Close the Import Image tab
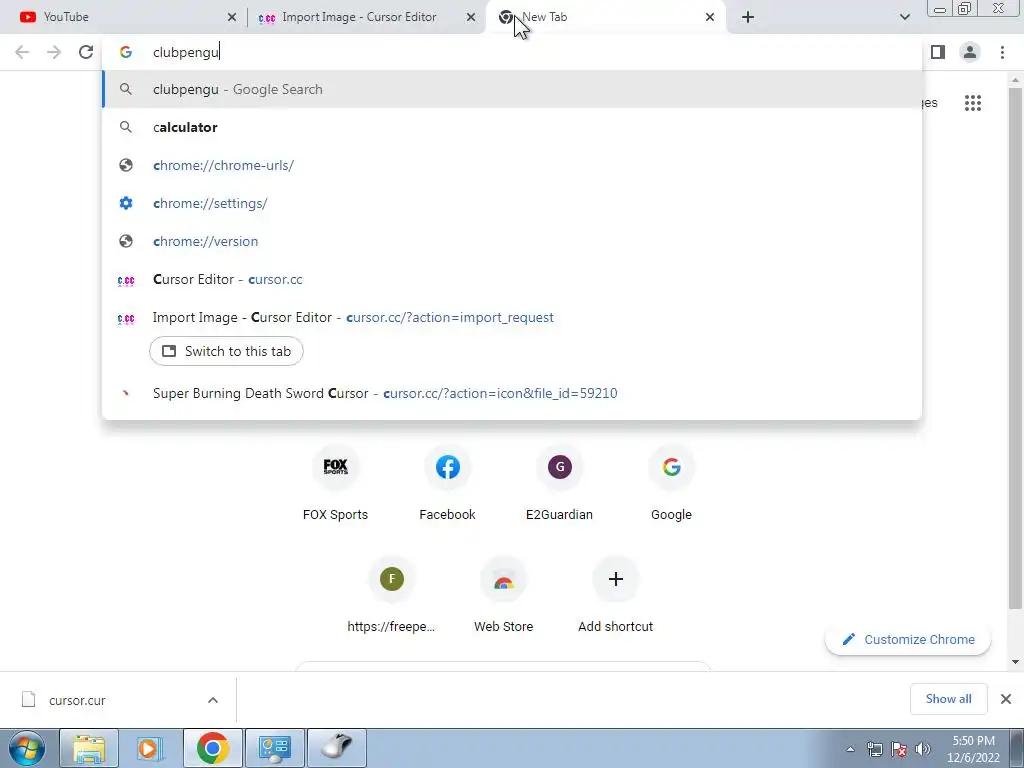Viewport: 1024px width, 768px height. pyautogui.click(x=471, y=18)
